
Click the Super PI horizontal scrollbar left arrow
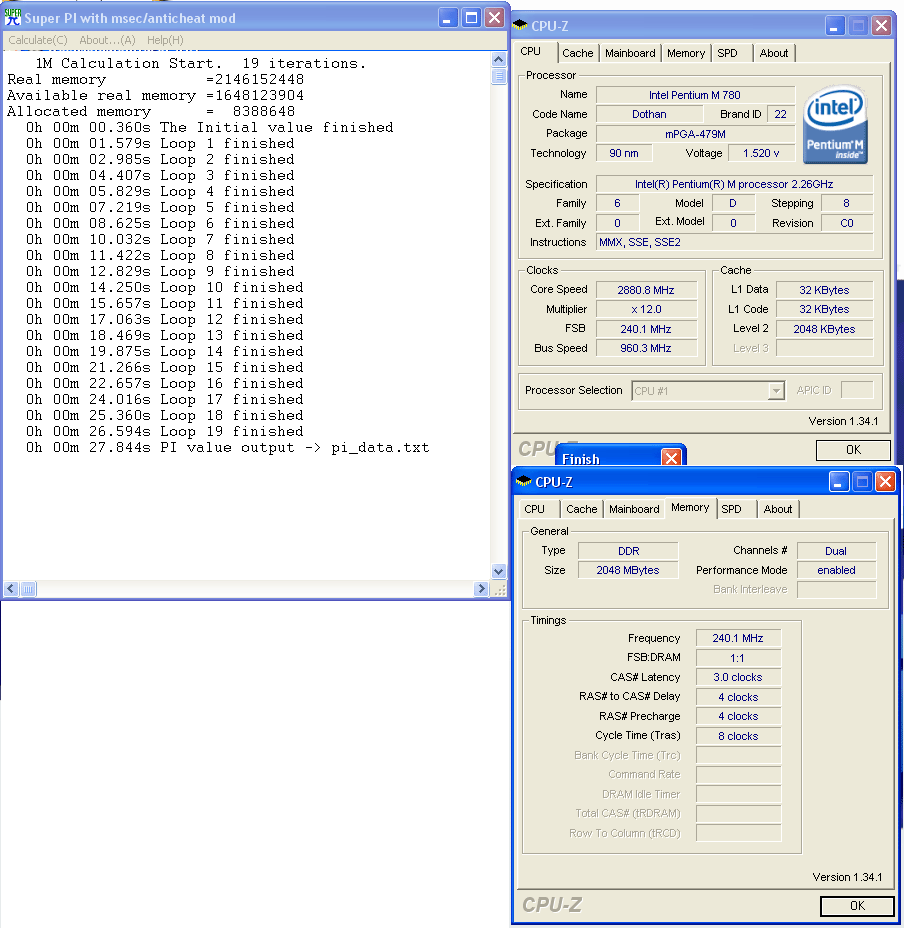click(11, 589)
